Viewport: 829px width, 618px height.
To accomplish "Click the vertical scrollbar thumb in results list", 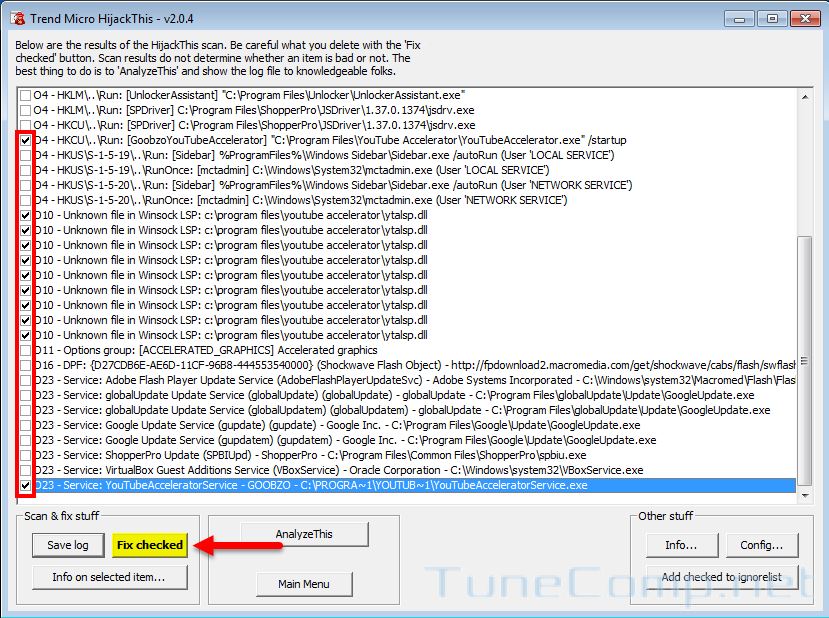I will [805, 361].
